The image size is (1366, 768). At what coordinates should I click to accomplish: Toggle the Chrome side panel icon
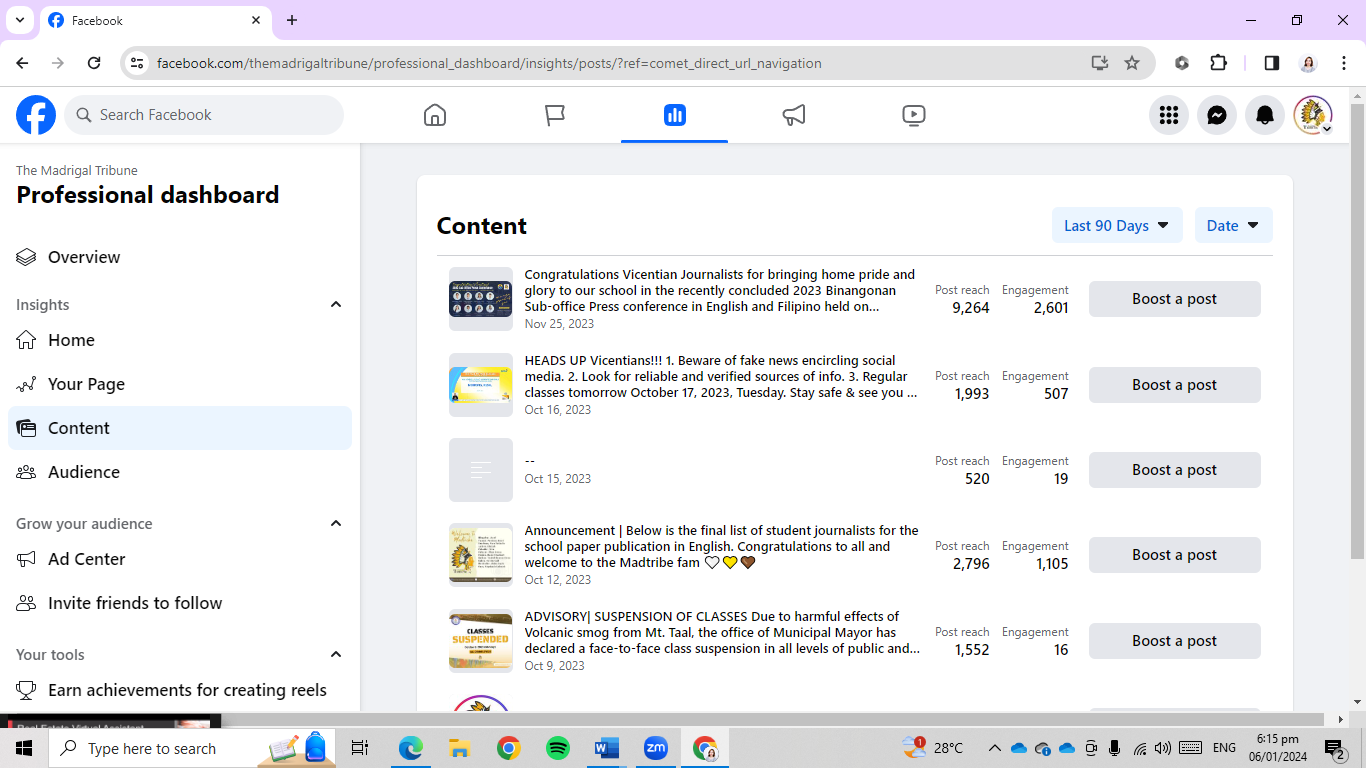click(x=1272, y=63)
